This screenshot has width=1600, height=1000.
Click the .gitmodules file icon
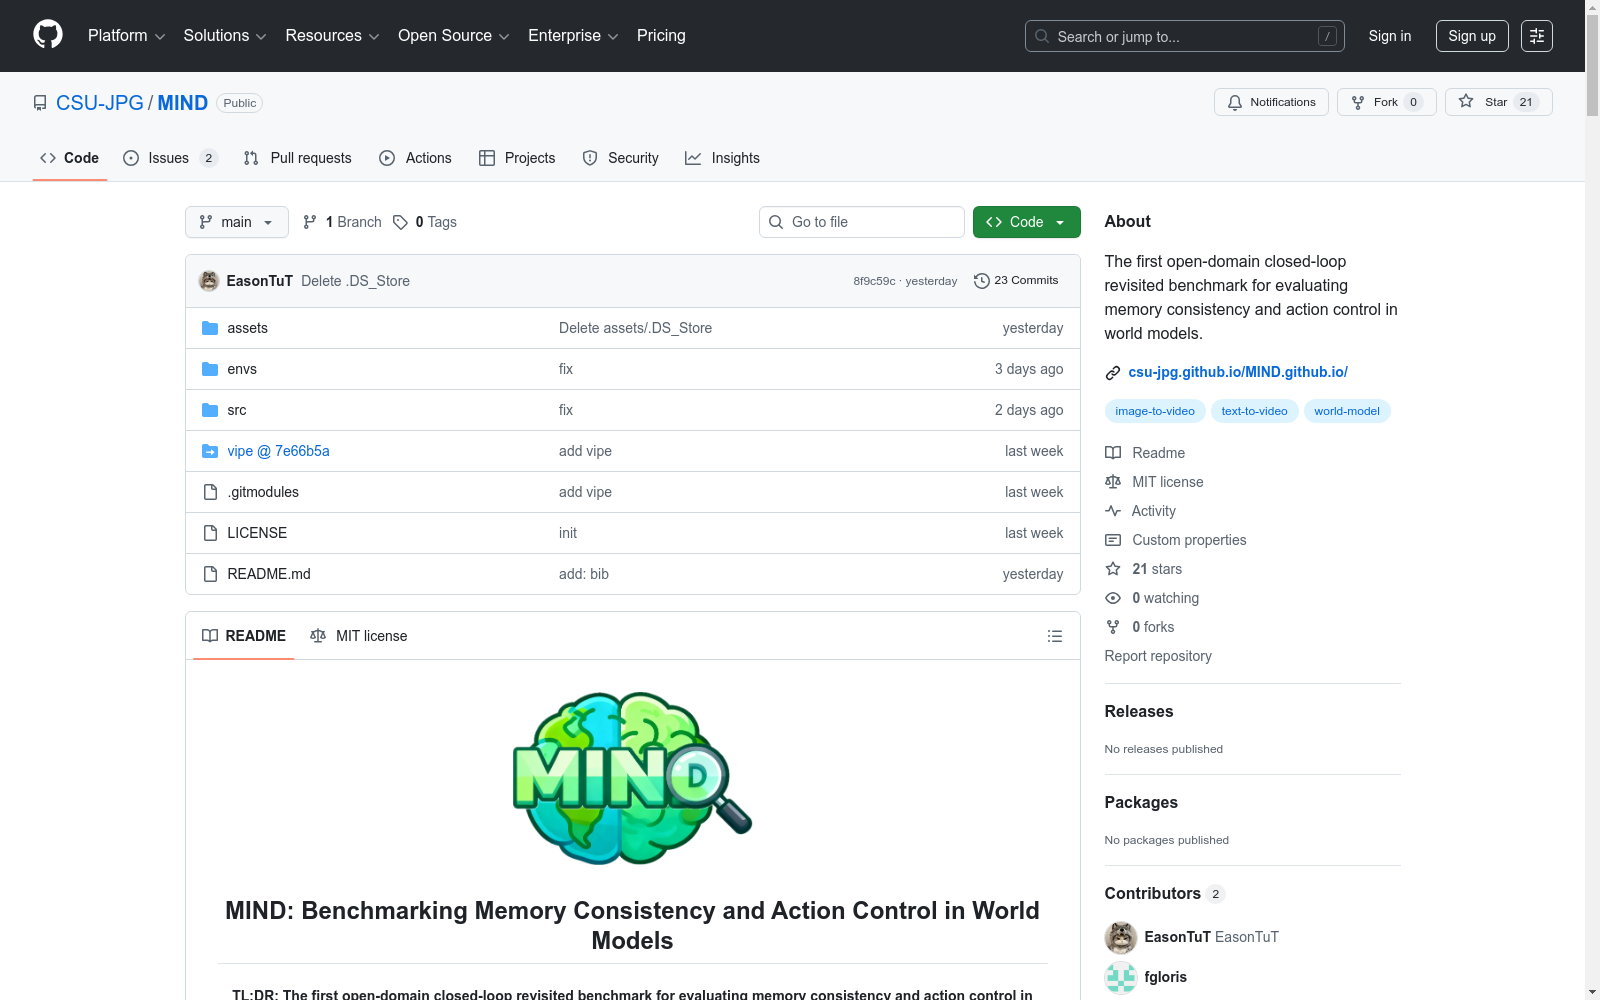point(210,492)
